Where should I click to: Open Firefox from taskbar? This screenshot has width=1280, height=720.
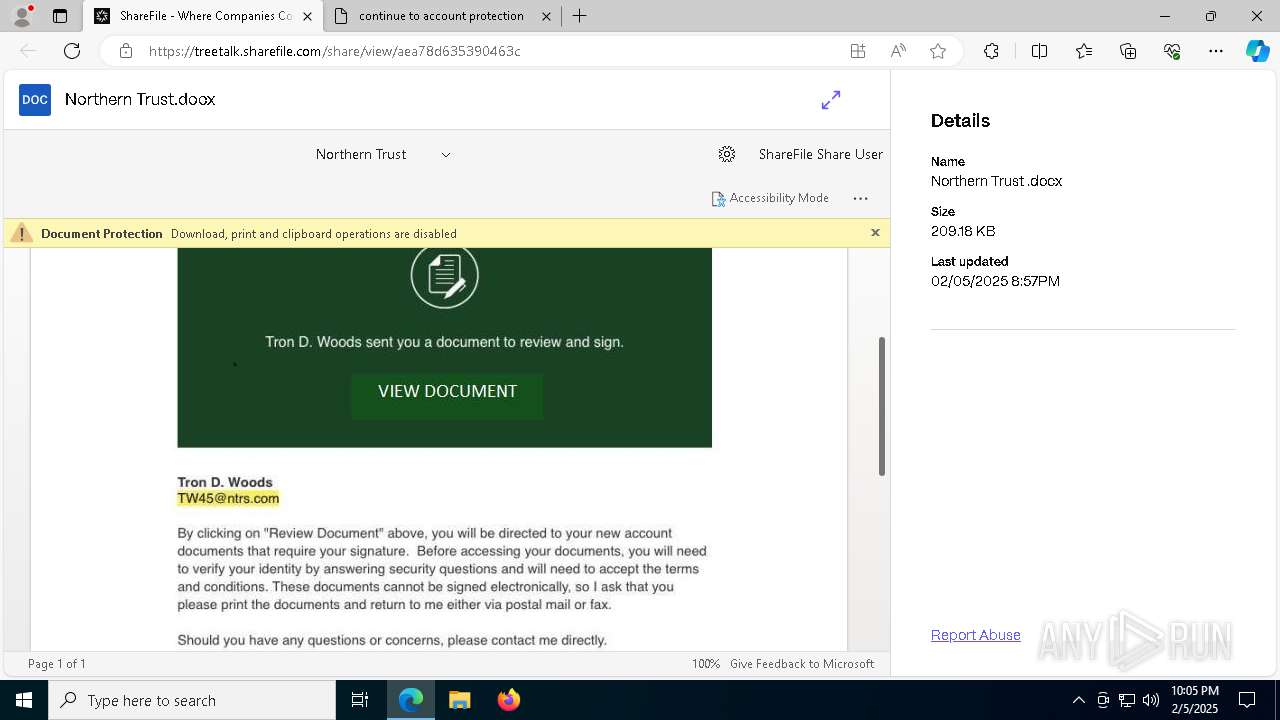click(x=509, y=700)
